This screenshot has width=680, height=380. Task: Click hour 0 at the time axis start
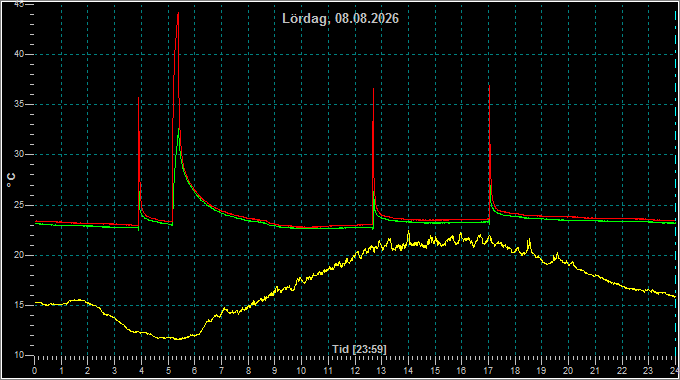pyautogui.click(x=35, y=371)
